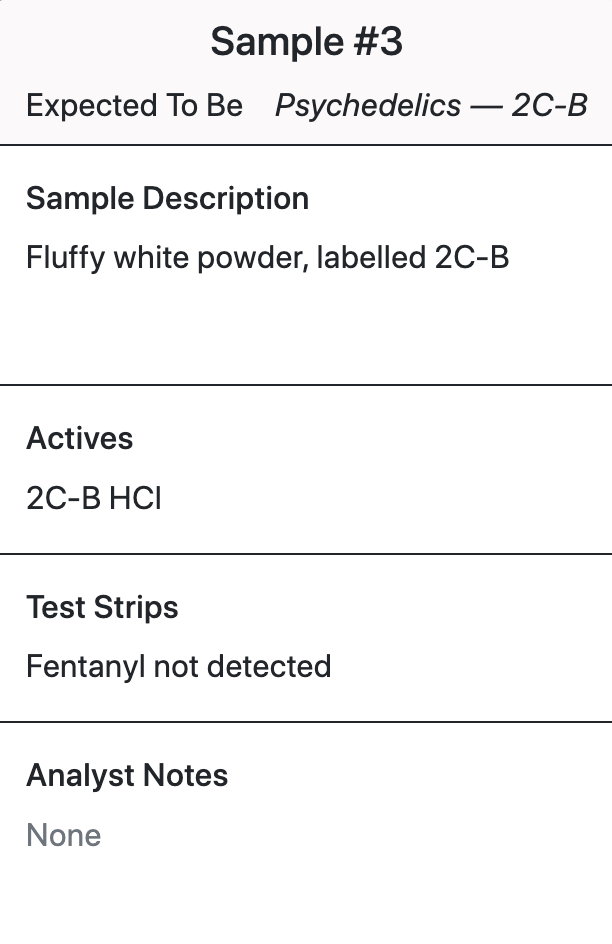Viewport: 612px width, 944px height.
Task: Select the Sample Description heading
Action: (167, 199)
